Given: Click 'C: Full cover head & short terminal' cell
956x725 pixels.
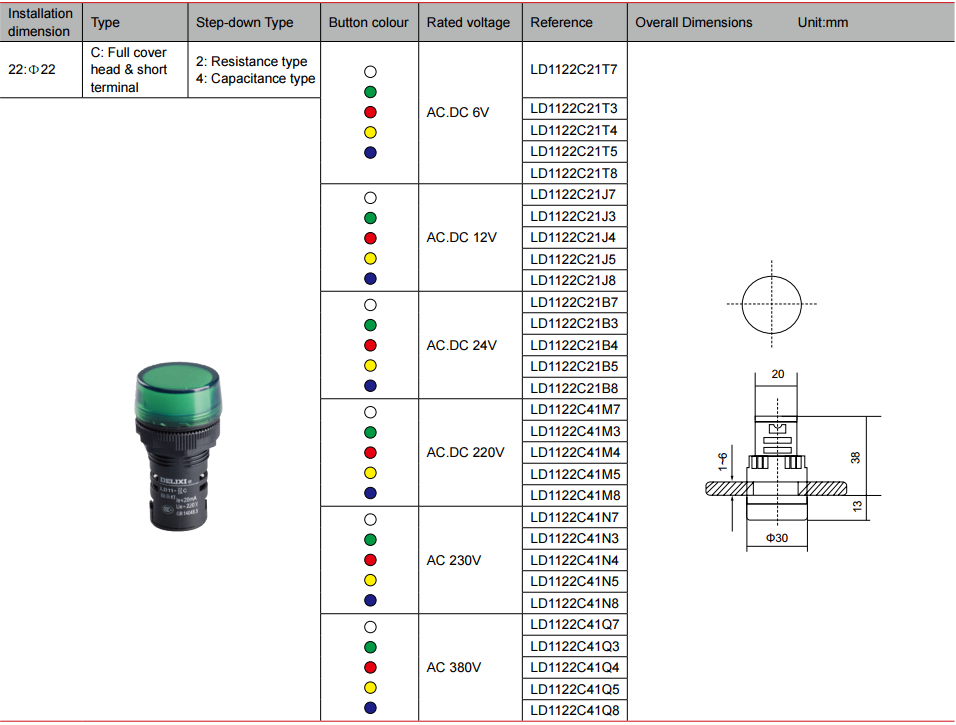Looking at the screenshot, I should tap(135, 70).
